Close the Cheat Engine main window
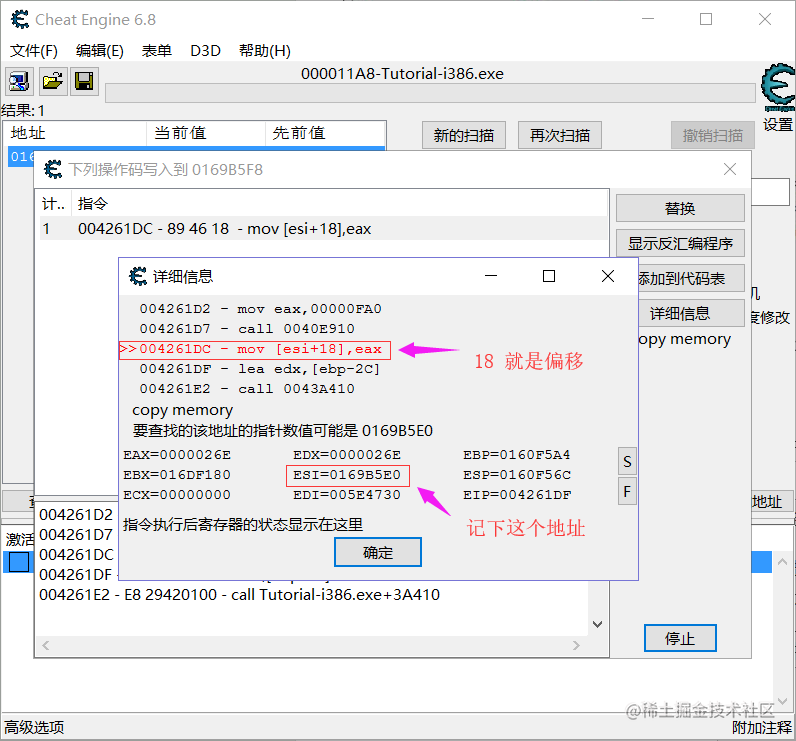Screen dimensions: 796x741 765,19
